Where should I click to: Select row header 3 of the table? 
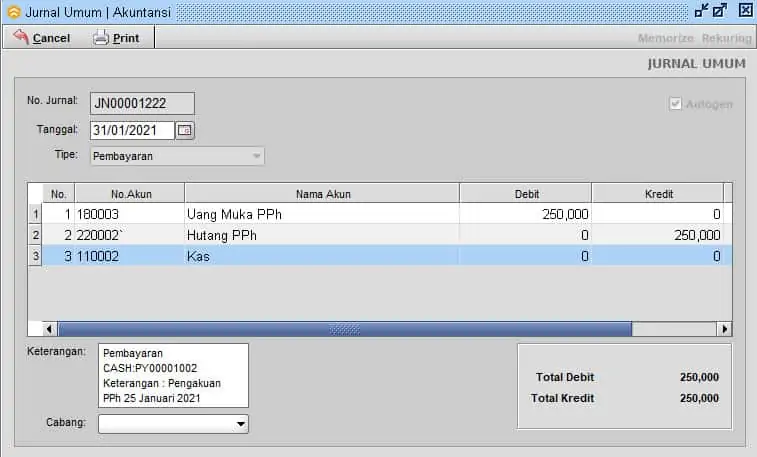click(35, 256)
